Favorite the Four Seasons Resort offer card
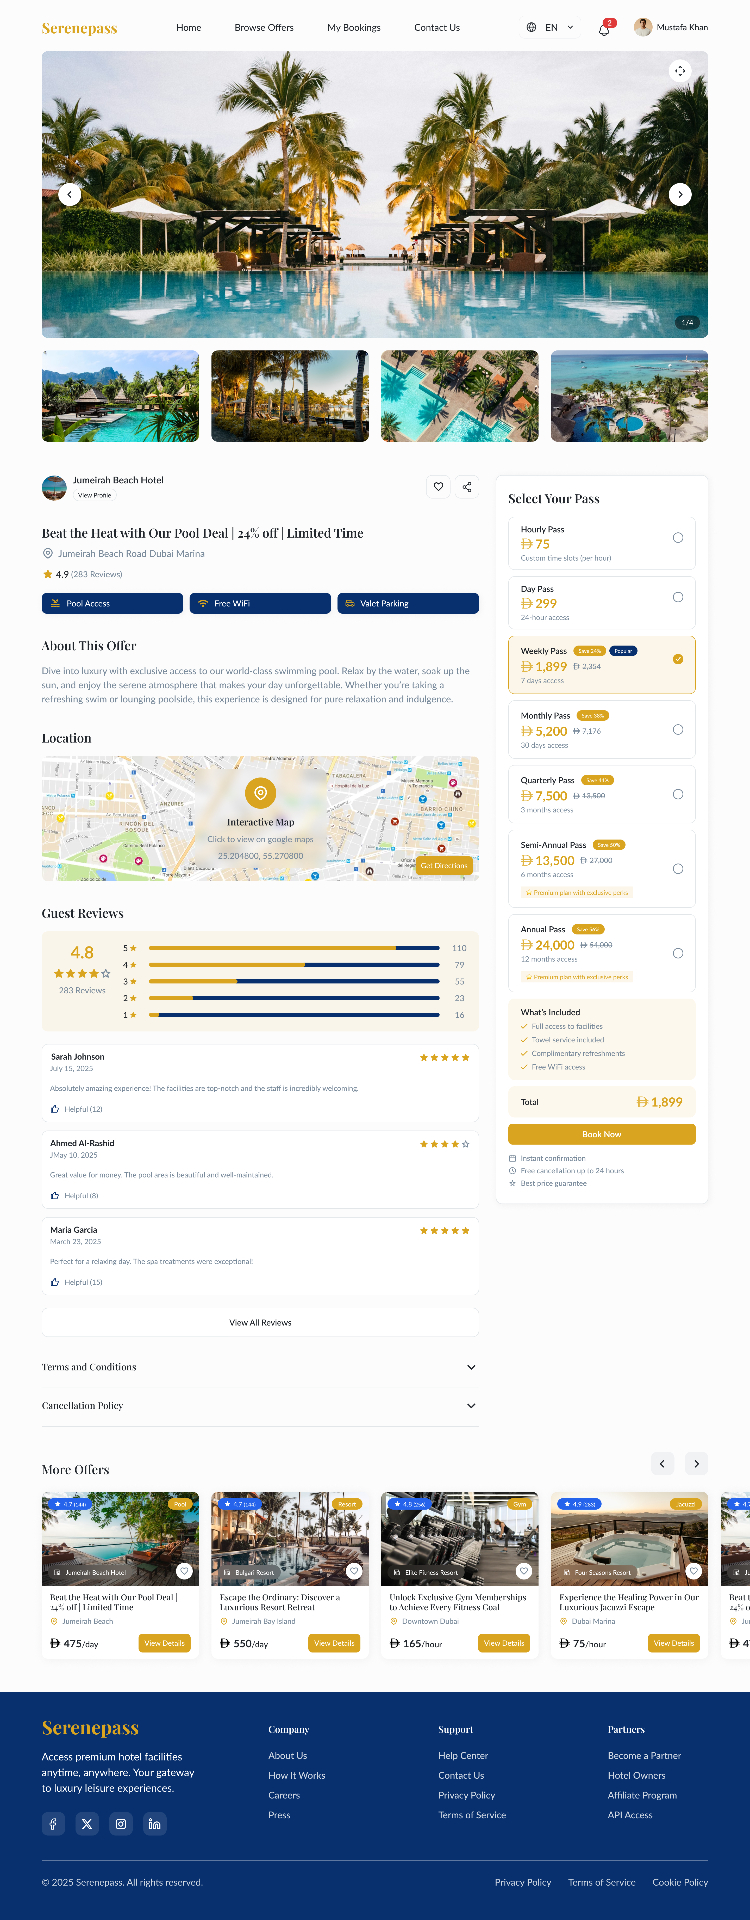 (x=694, y=1571)
